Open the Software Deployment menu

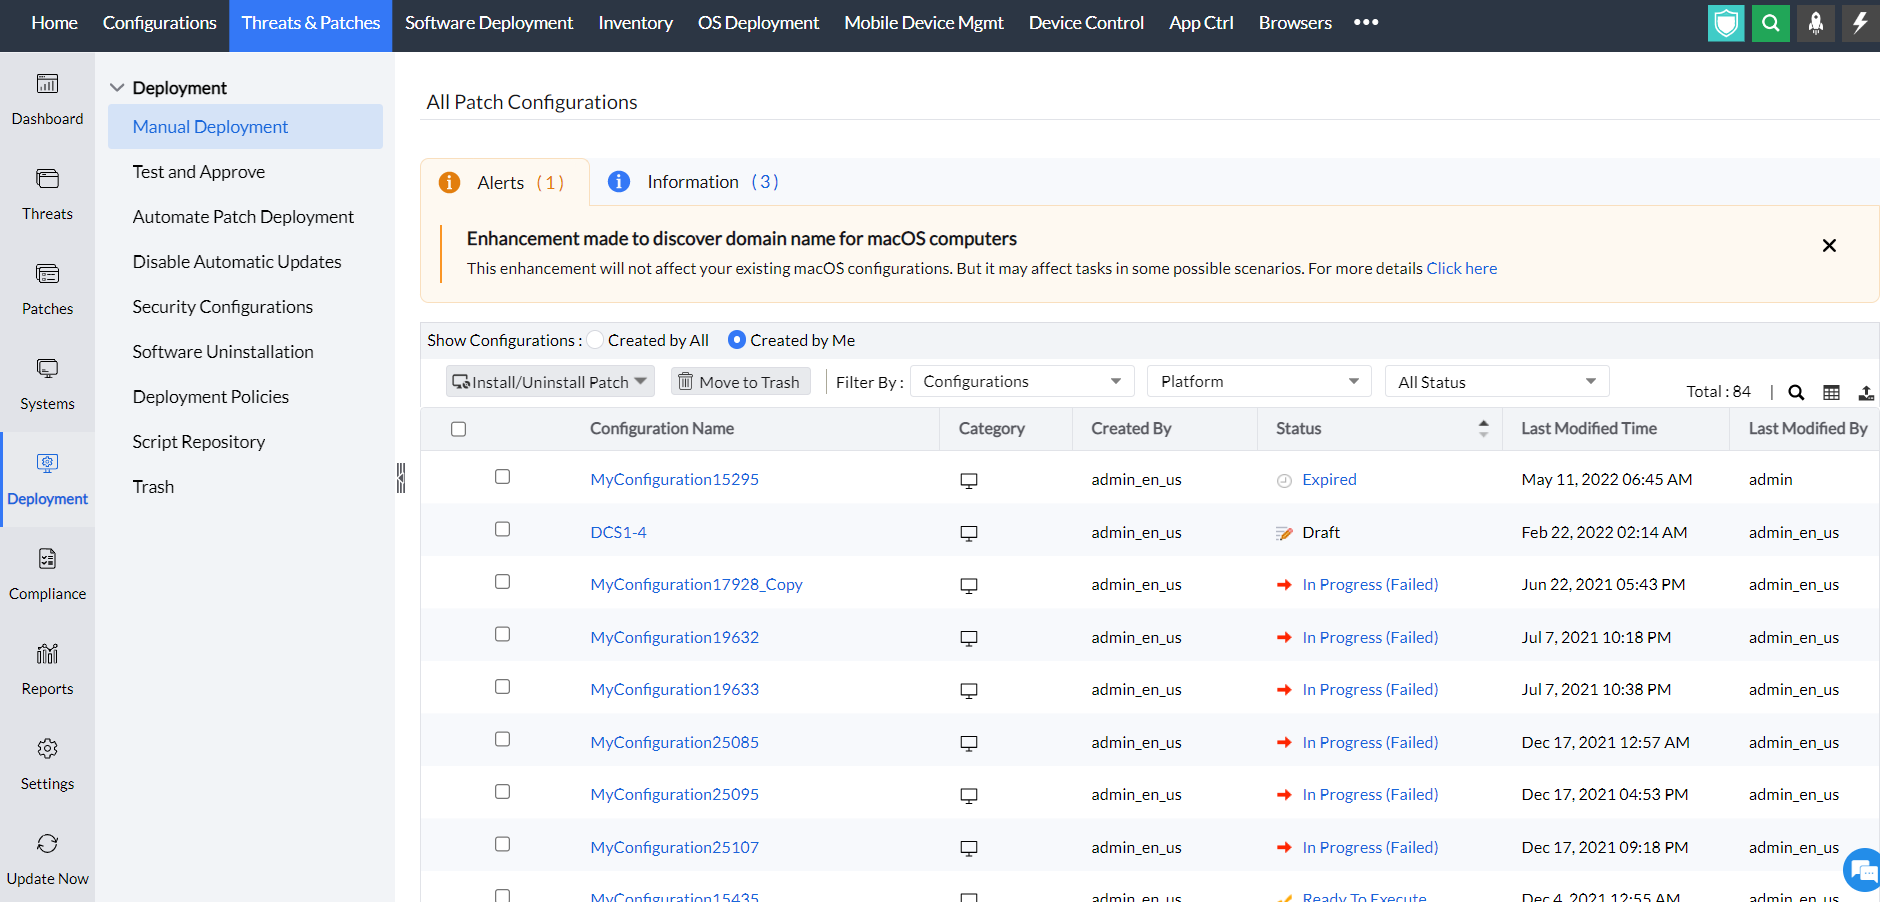488,23
